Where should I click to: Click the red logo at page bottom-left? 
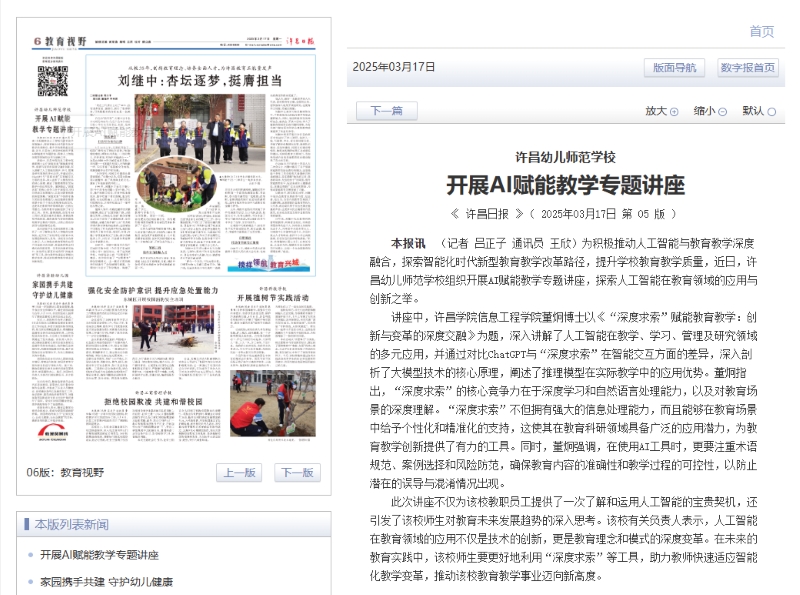coord(53,430)
